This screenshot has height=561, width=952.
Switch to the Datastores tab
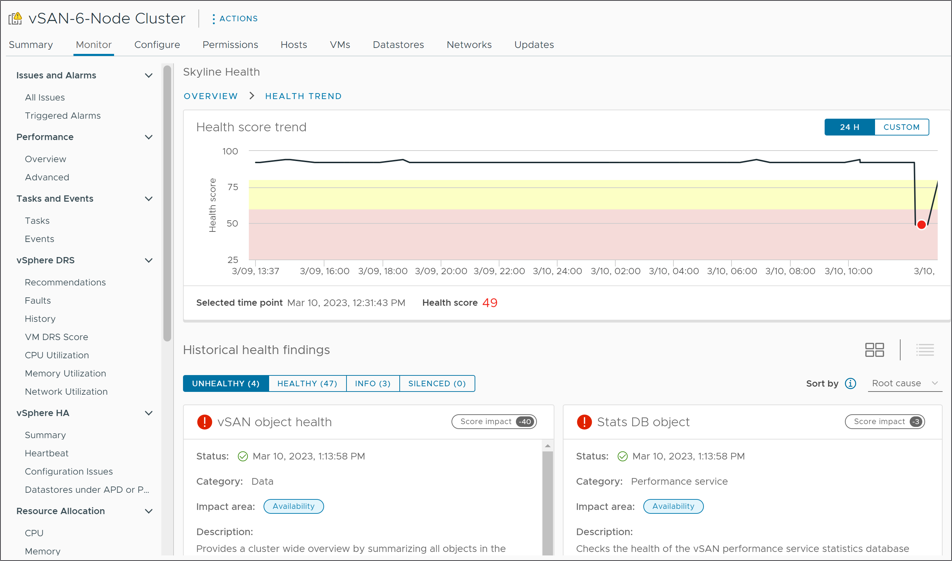398,45
